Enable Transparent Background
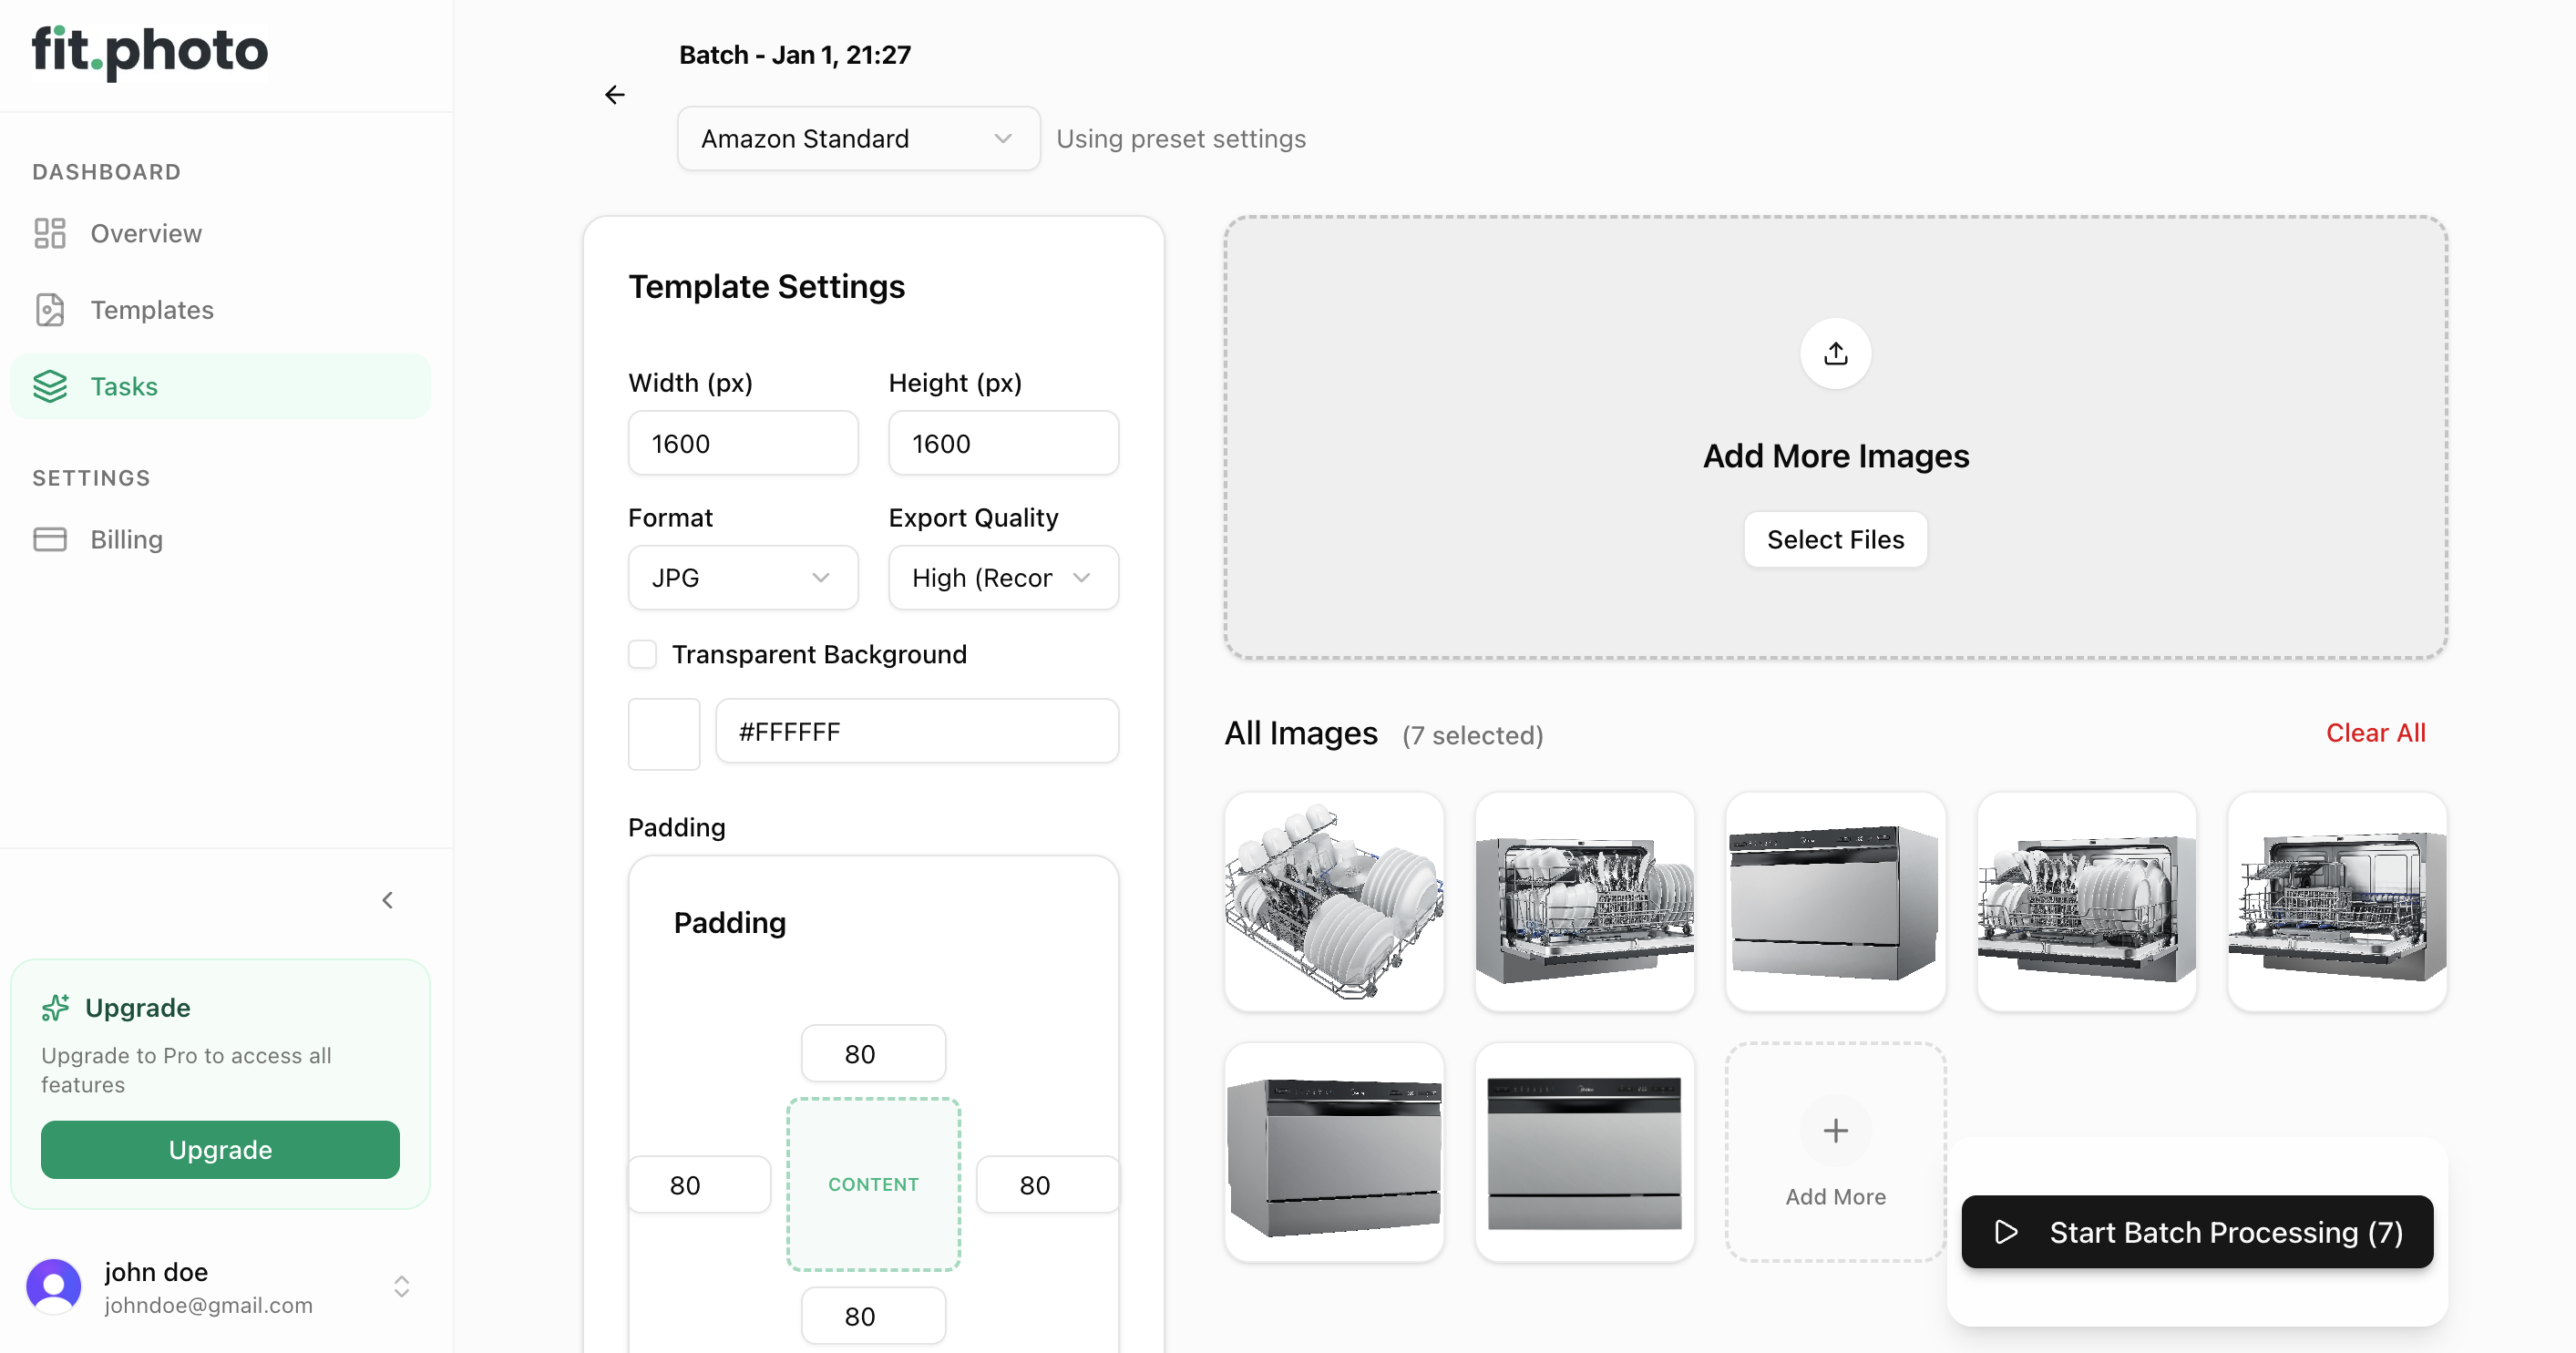 [x=641, y=653]
